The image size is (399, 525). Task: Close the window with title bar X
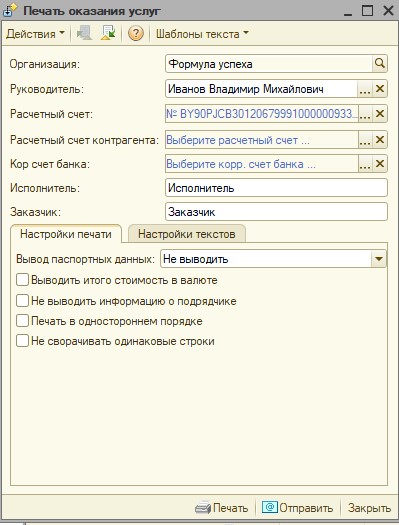(388, 10)
